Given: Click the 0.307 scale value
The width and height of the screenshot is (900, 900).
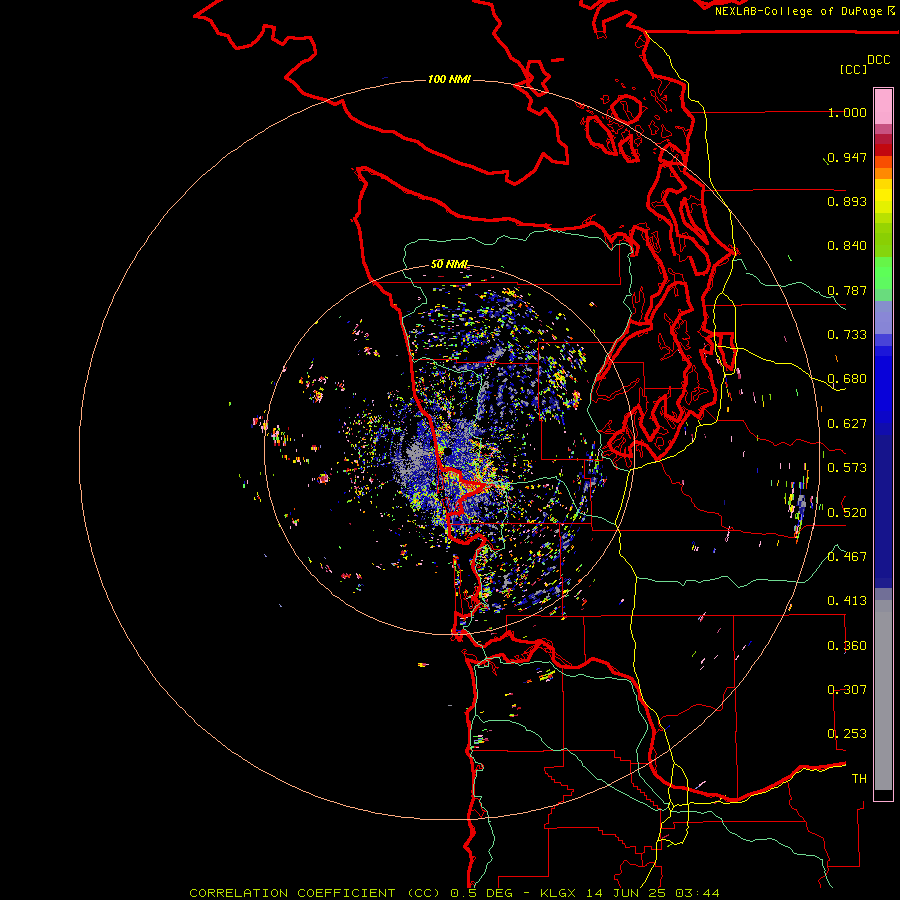Looking at the screenshot, I should 847,690.
